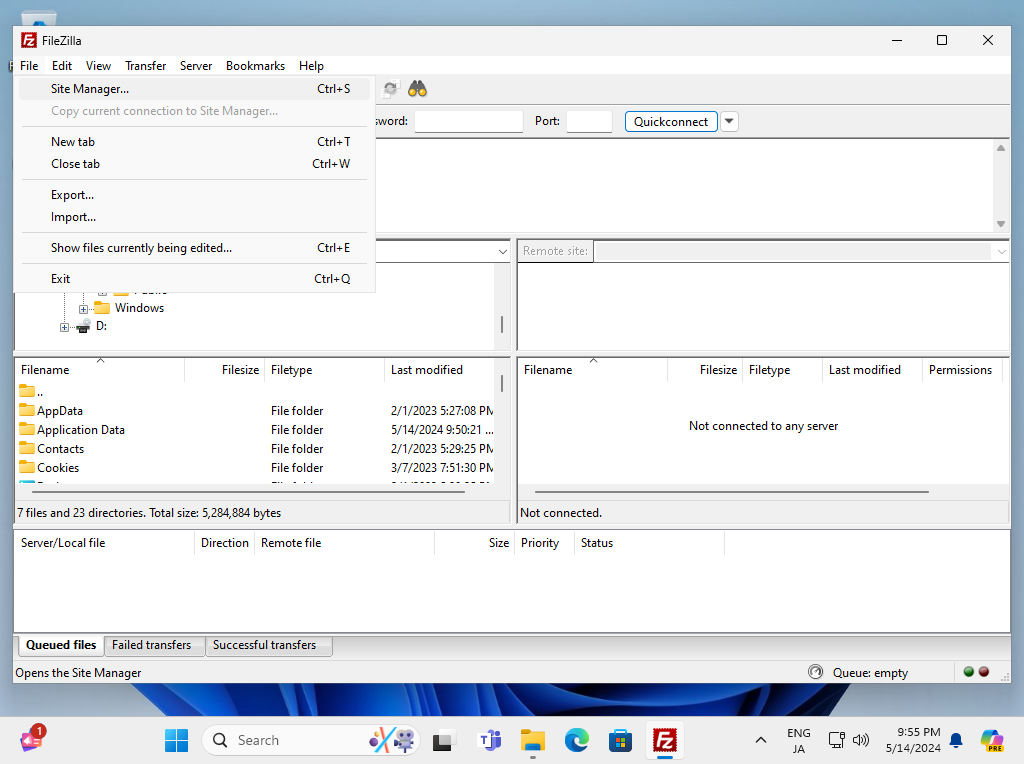The height and width of the screenshot is (764, 1024).
Task: Expand the Windows folder tree node
Action: (84, 309)
